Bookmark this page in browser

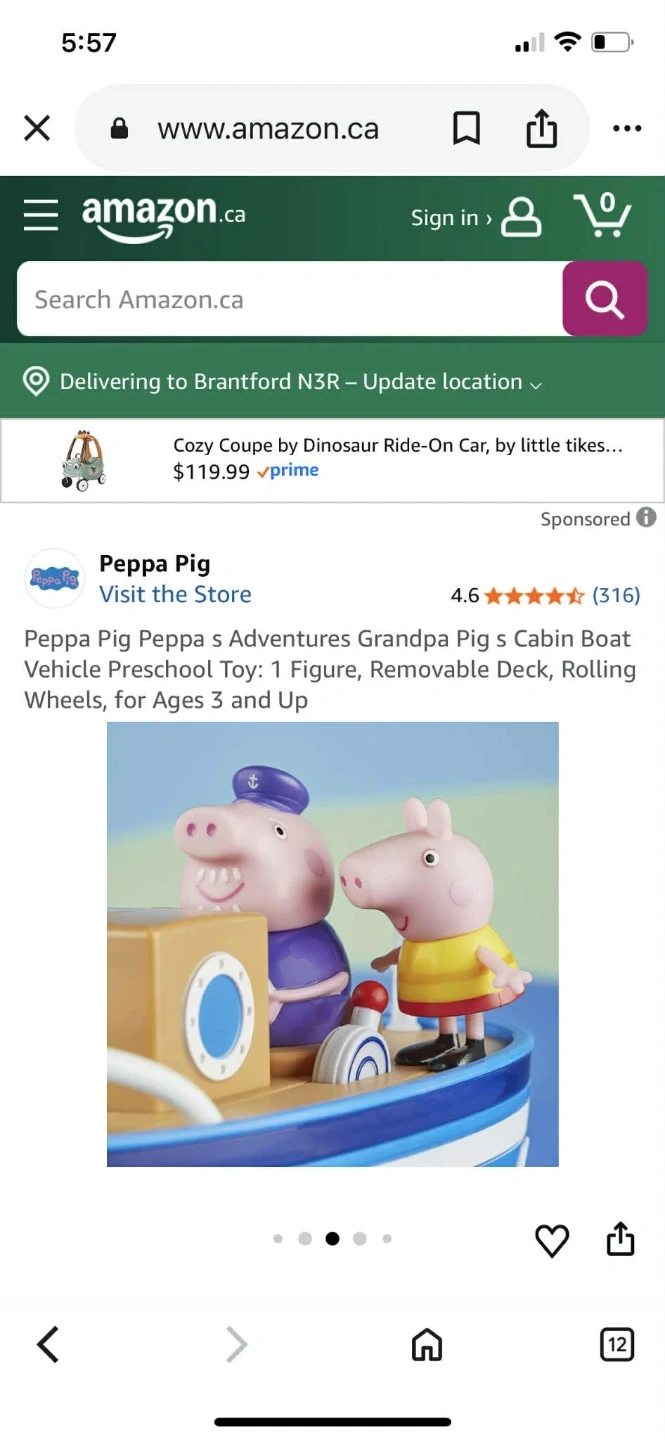tap(466, 128)
